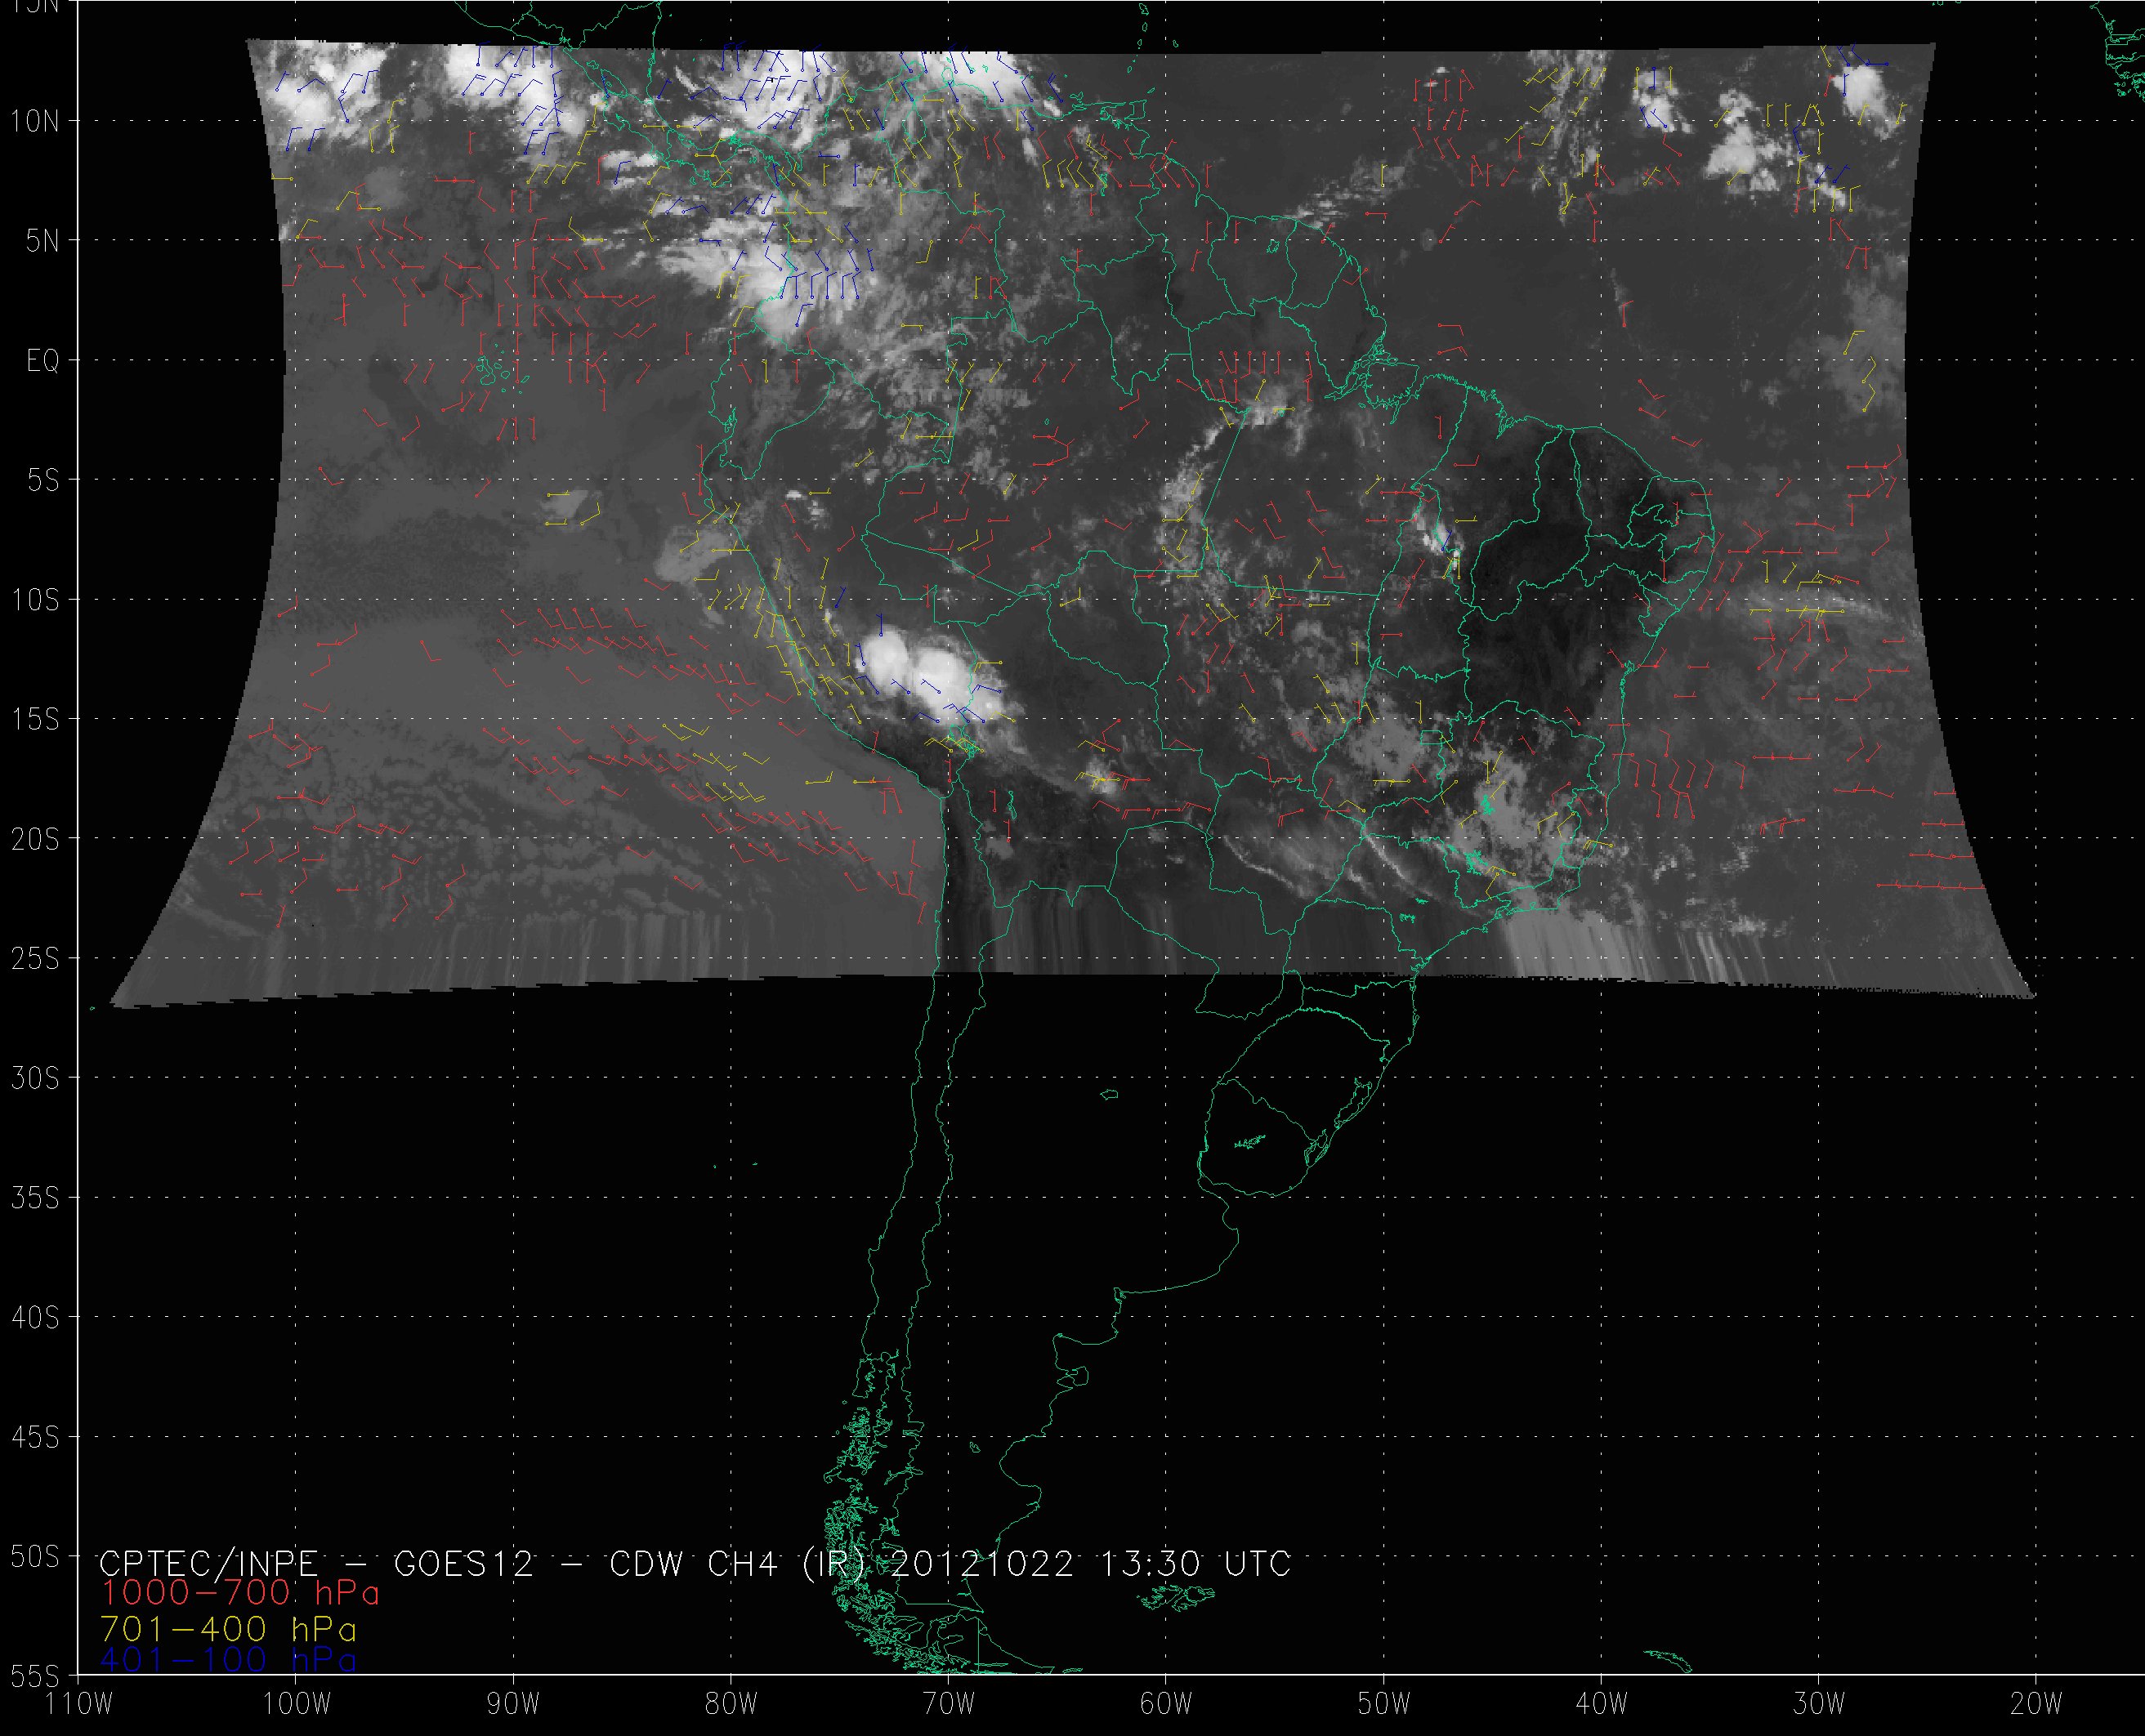Click the yellow '701-400 hPa' legend entry
This screenshot has width=2145, height=1736.
coord(228,1629)
